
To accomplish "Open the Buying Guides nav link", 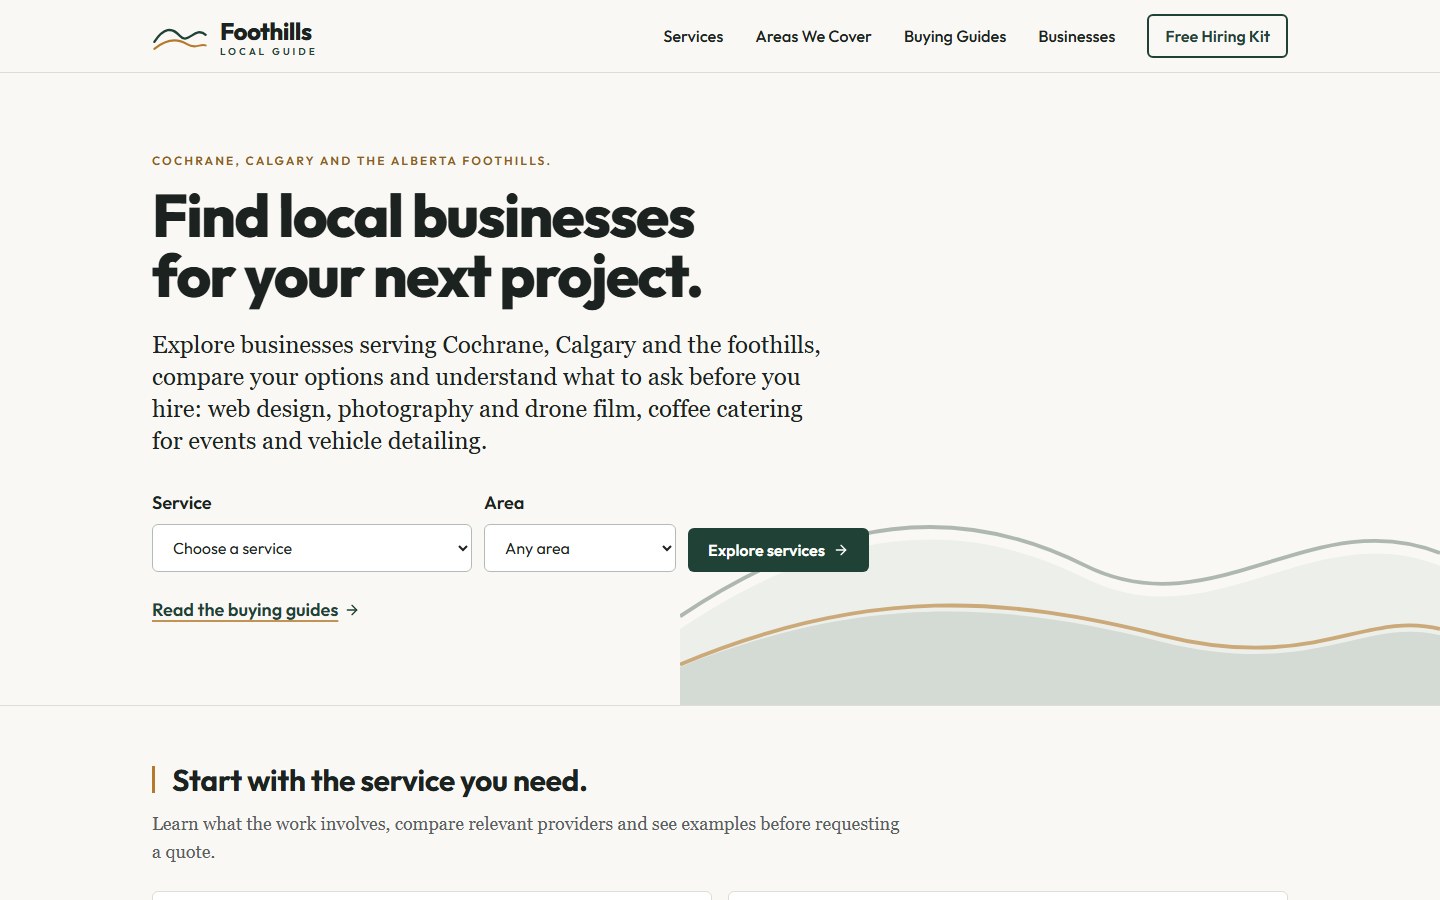I will point(955,36).
